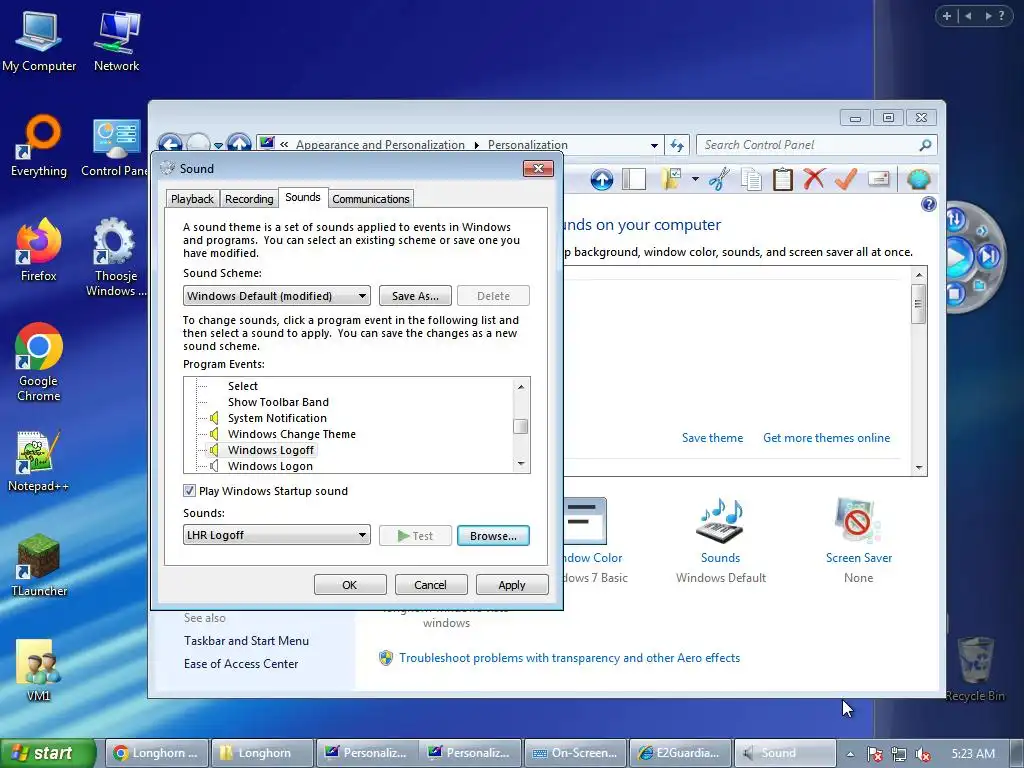
Task: Go back with the Personalization back arrow
Action: point(170,144)
